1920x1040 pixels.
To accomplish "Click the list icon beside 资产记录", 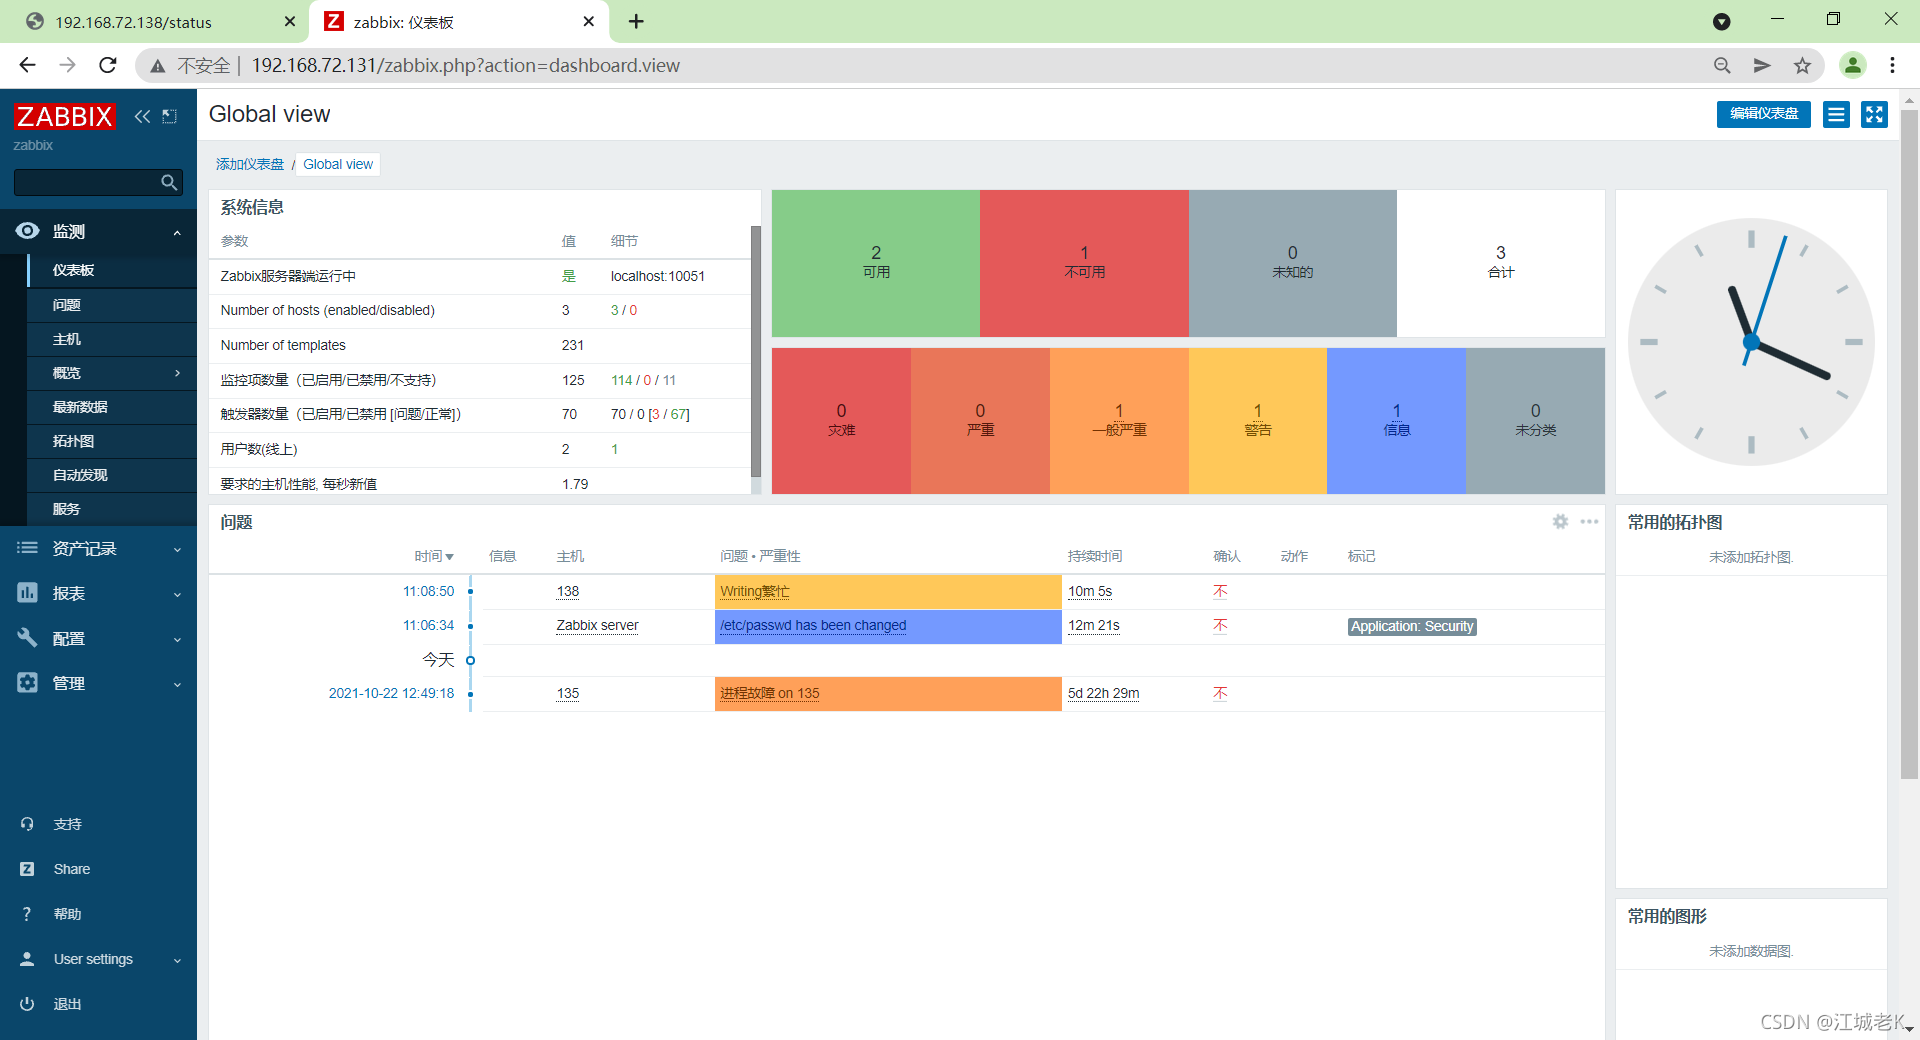I will 27,548.
